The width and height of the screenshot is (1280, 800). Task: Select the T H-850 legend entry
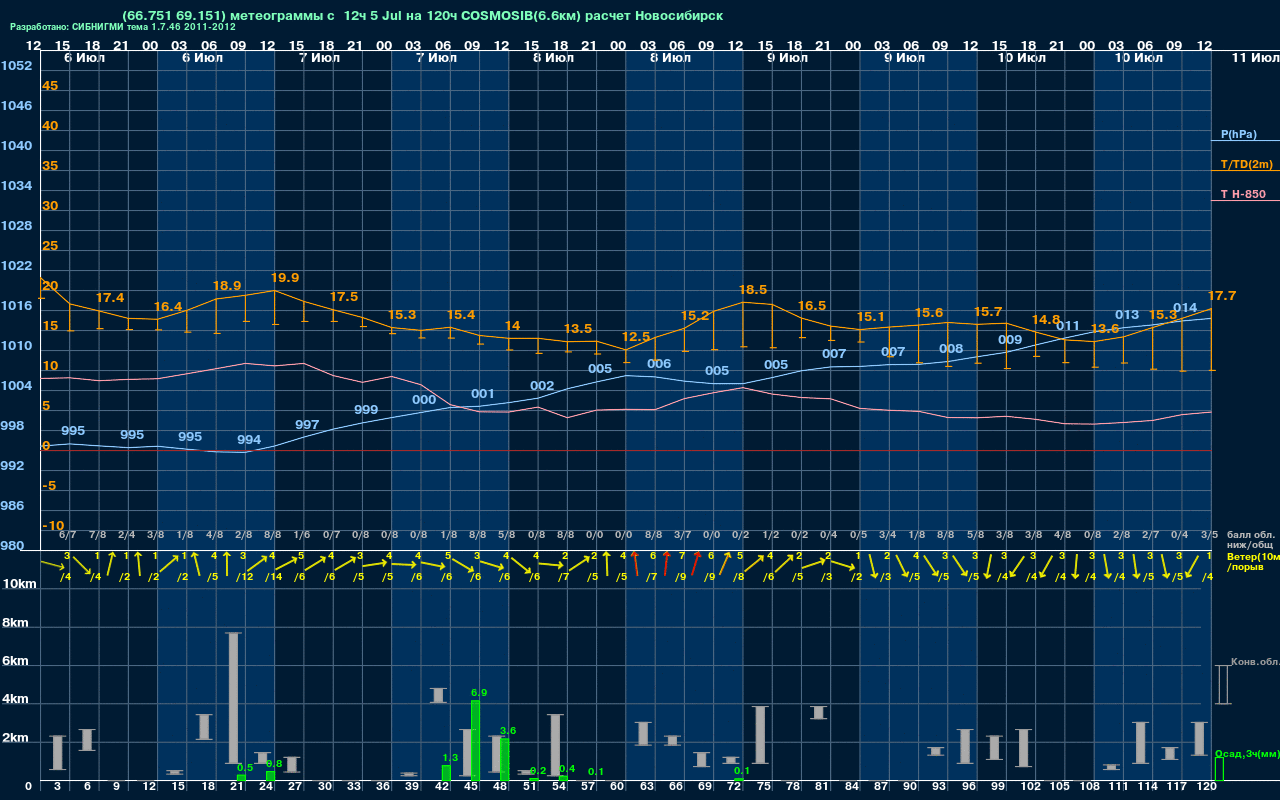1241,194
